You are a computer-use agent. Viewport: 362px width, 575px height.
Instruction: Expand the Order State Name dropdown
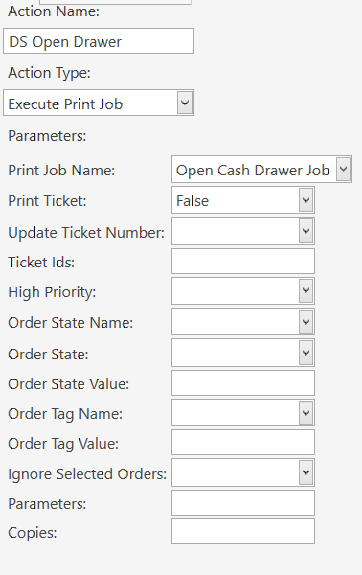pos(306,322)
